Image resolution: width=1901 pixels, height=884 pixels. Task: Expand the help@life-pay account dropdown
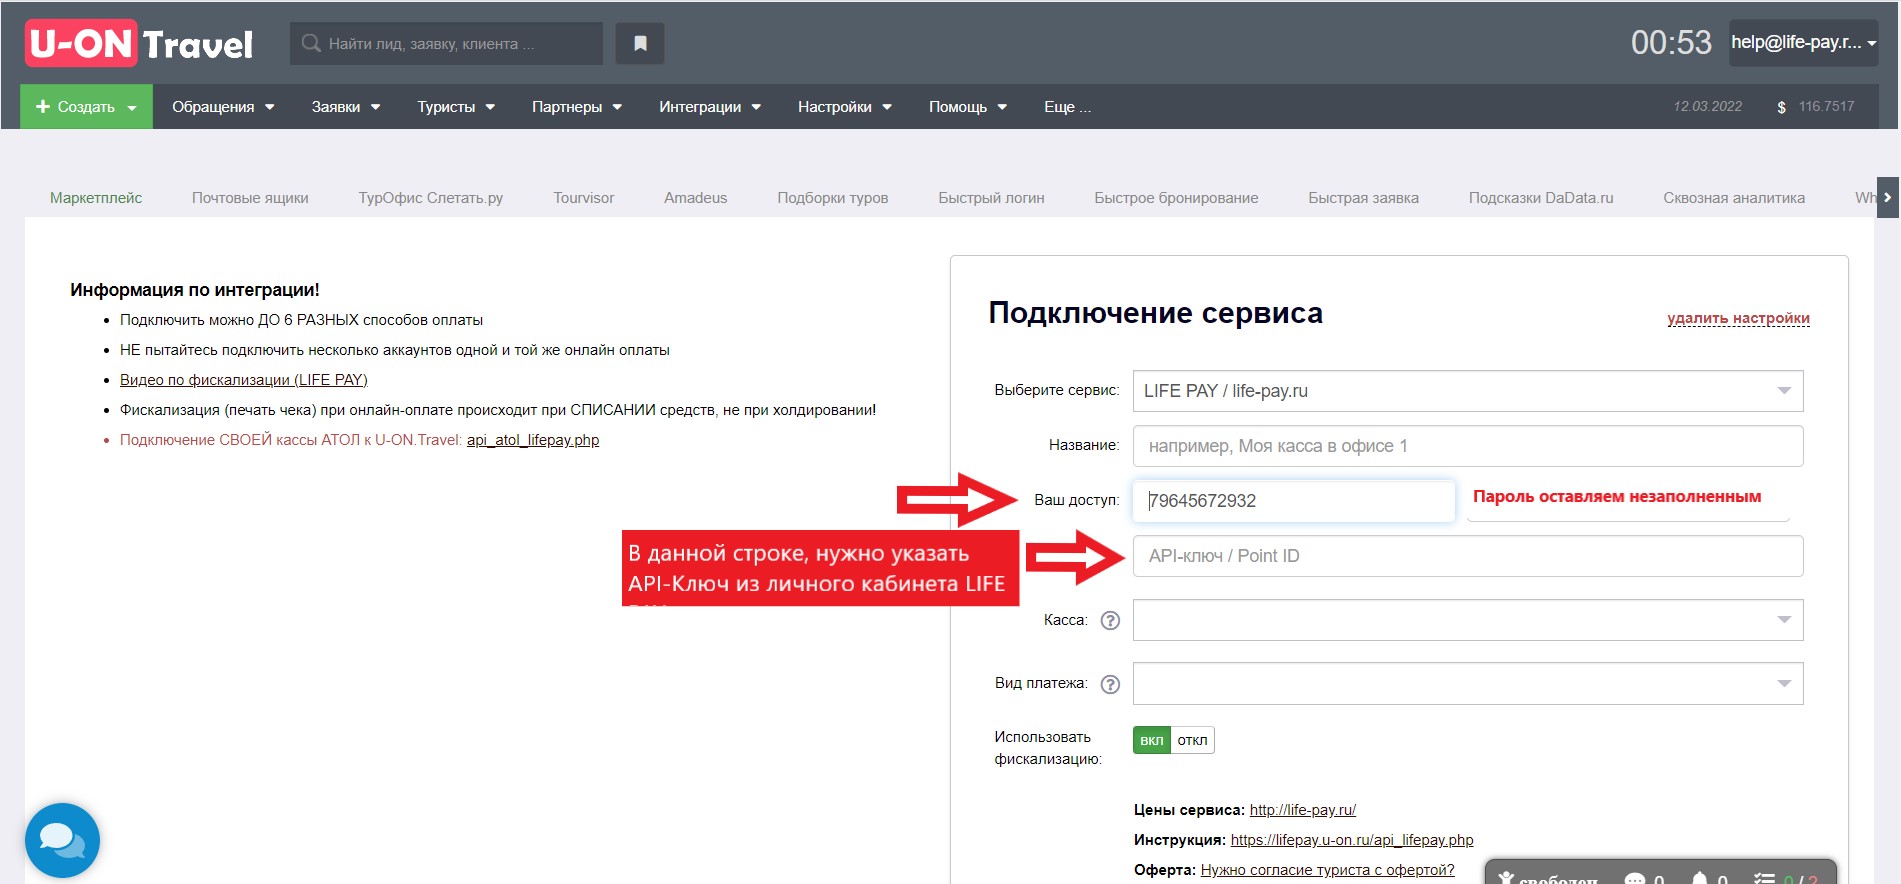[x=1803, y=43]
